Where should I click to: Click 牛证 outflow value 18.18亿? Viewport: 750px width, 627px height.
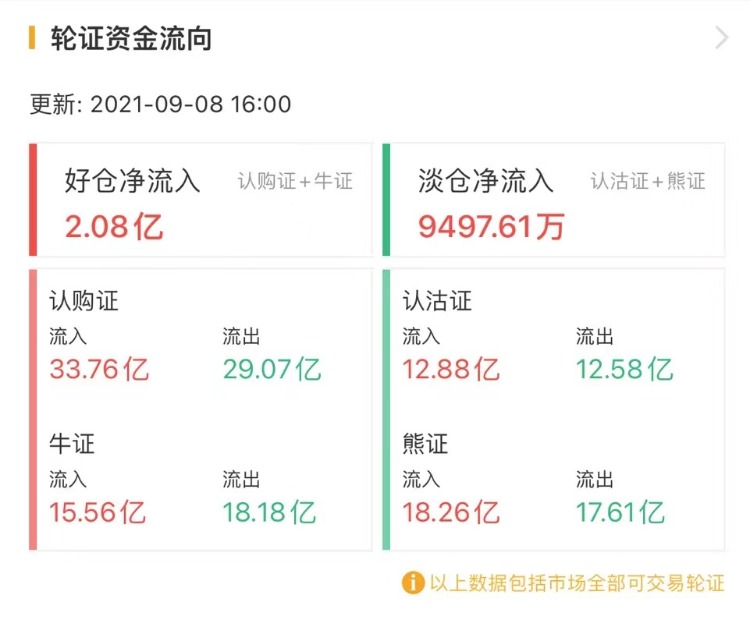point(270,513)
